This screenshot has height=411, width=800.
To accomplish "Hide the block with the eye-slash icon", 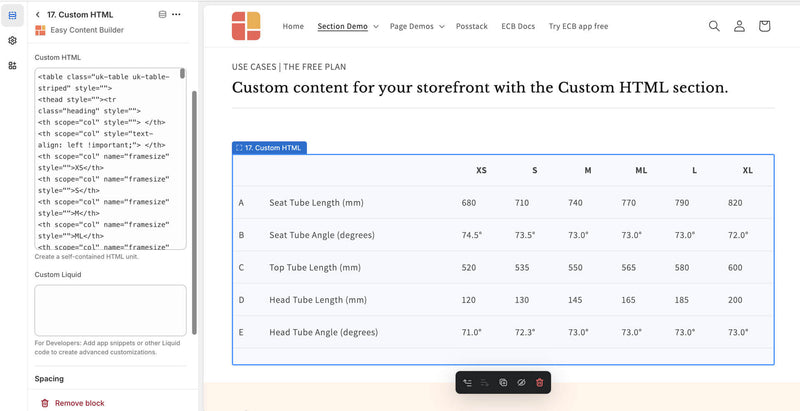I will pyautogui.click(x=521, y=382).
